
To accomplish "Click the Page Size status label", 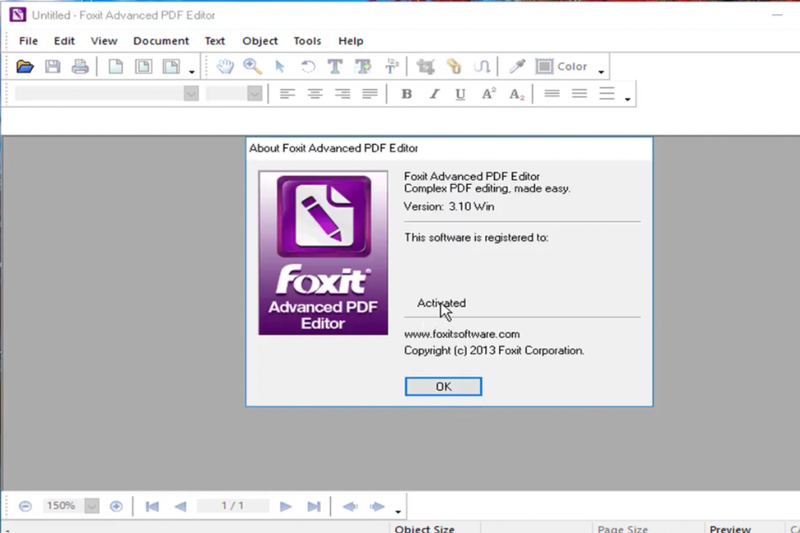I will click(x=622, y=528).
